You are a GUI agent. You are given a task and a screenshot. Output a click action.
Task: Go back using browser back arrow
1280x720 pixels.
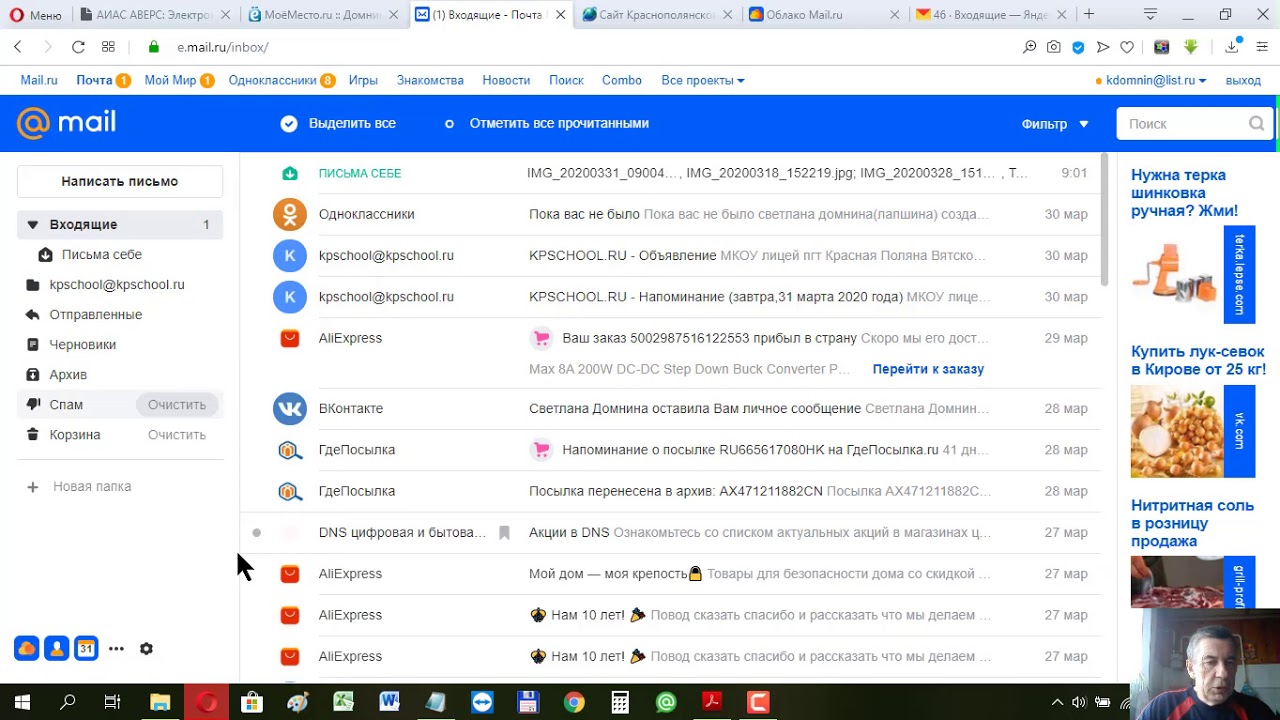(18, 47)
